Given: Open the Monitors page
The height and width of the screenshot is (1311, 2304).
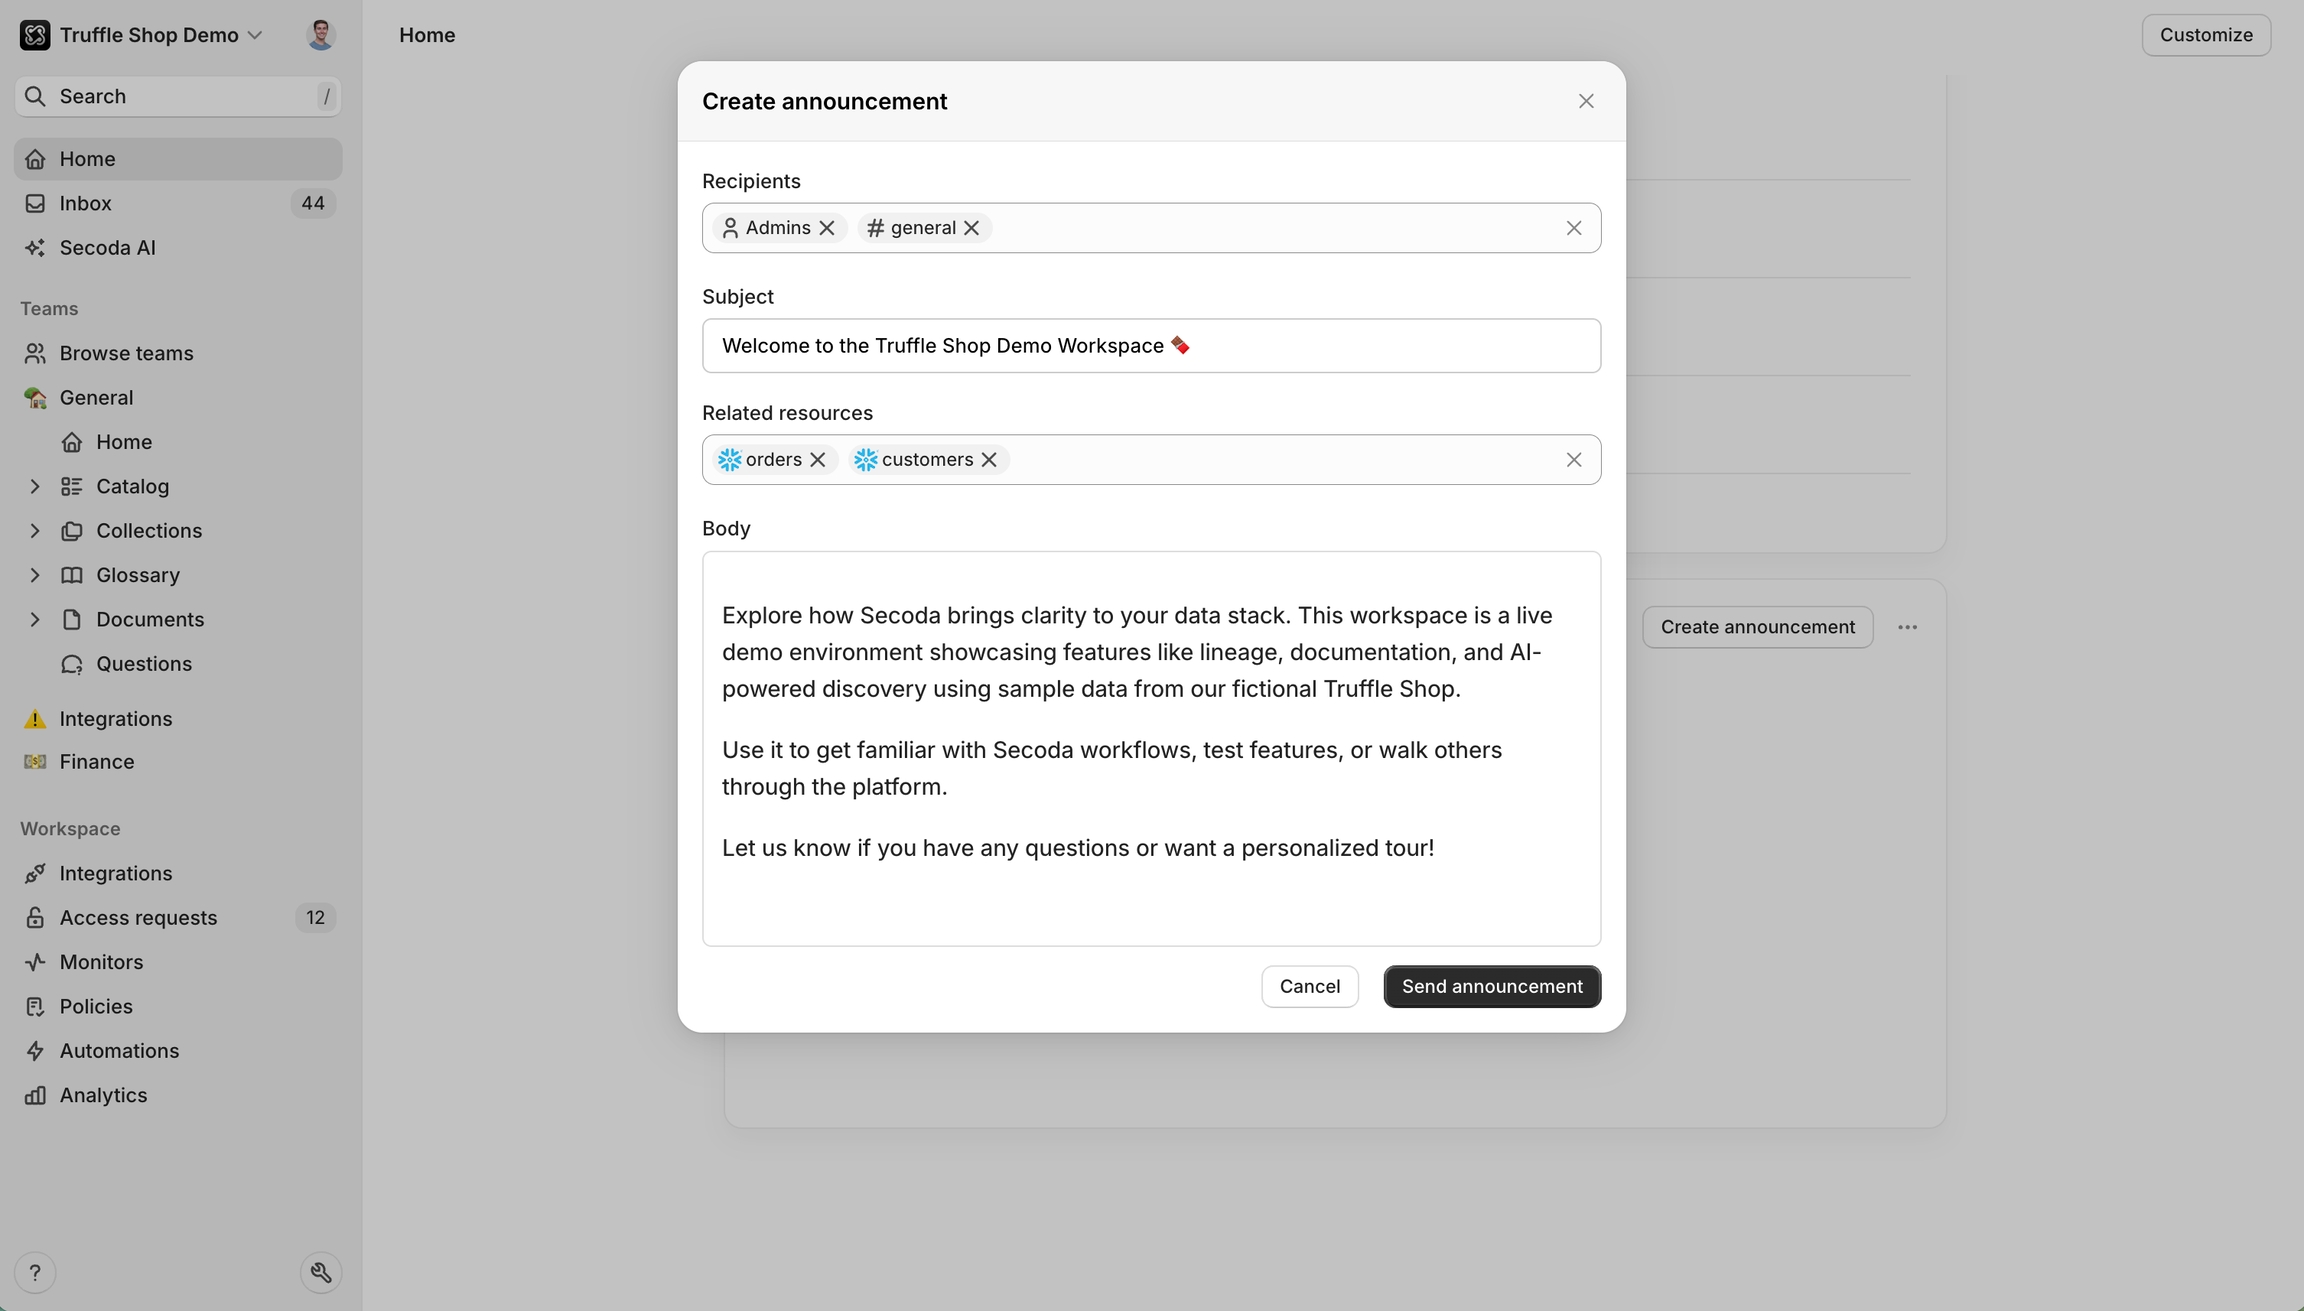Looking at the screenshot, I should point(101,962).
